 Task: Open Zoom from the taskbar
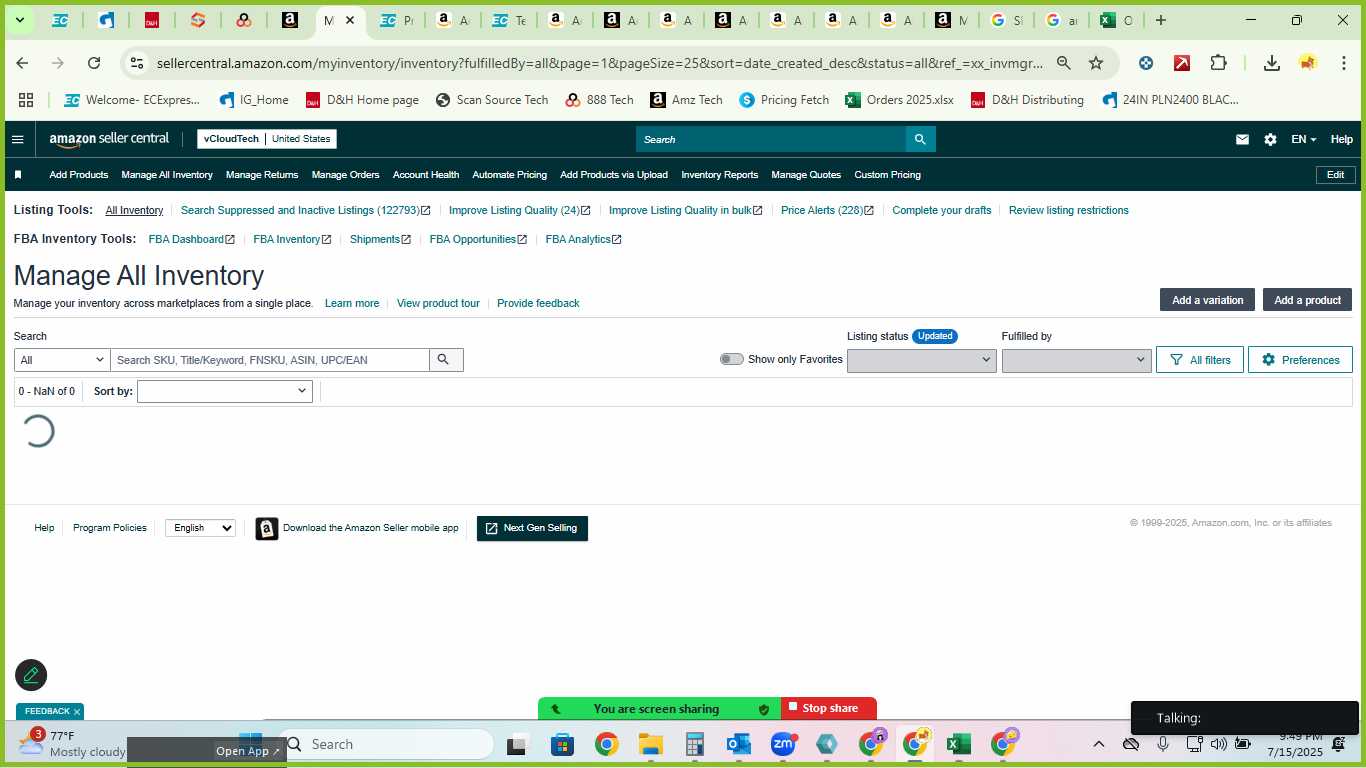click(783, 744)
